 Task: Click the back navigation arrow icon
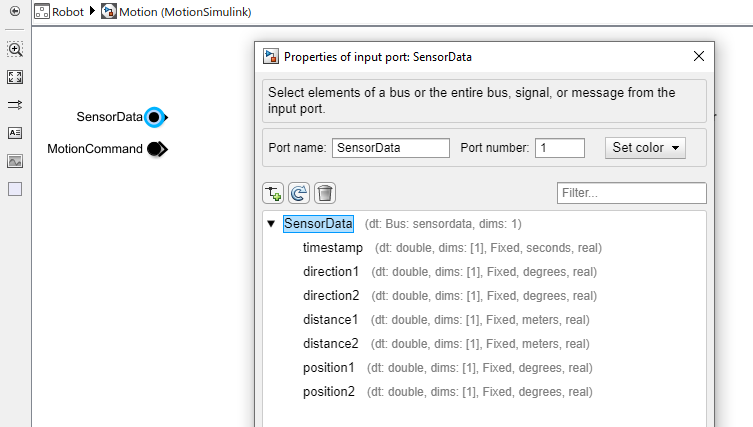click(x=15, y=12)
